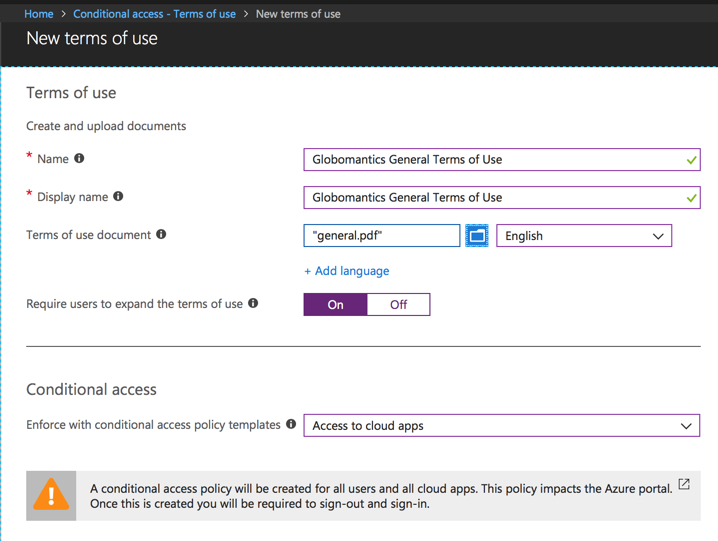The height and width of the screenshot is (541, 718).
Task: Click into the Name input field
Action: (x=502, y=159)
